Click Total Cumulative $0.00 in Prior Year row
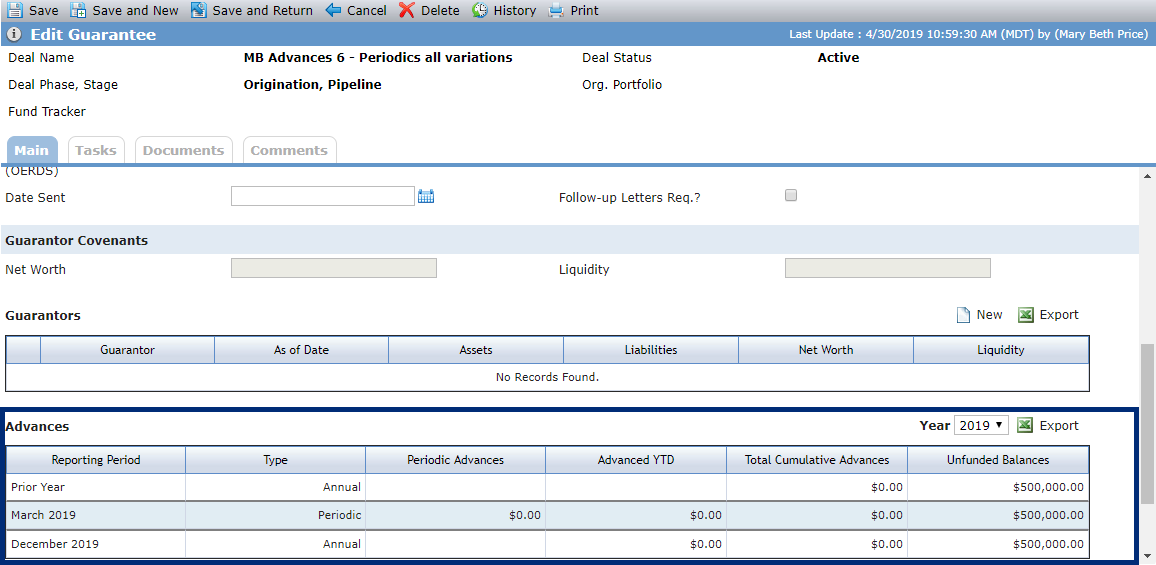Image resolution: width=1156 pixels, height=565 pixels. (886, 487)
